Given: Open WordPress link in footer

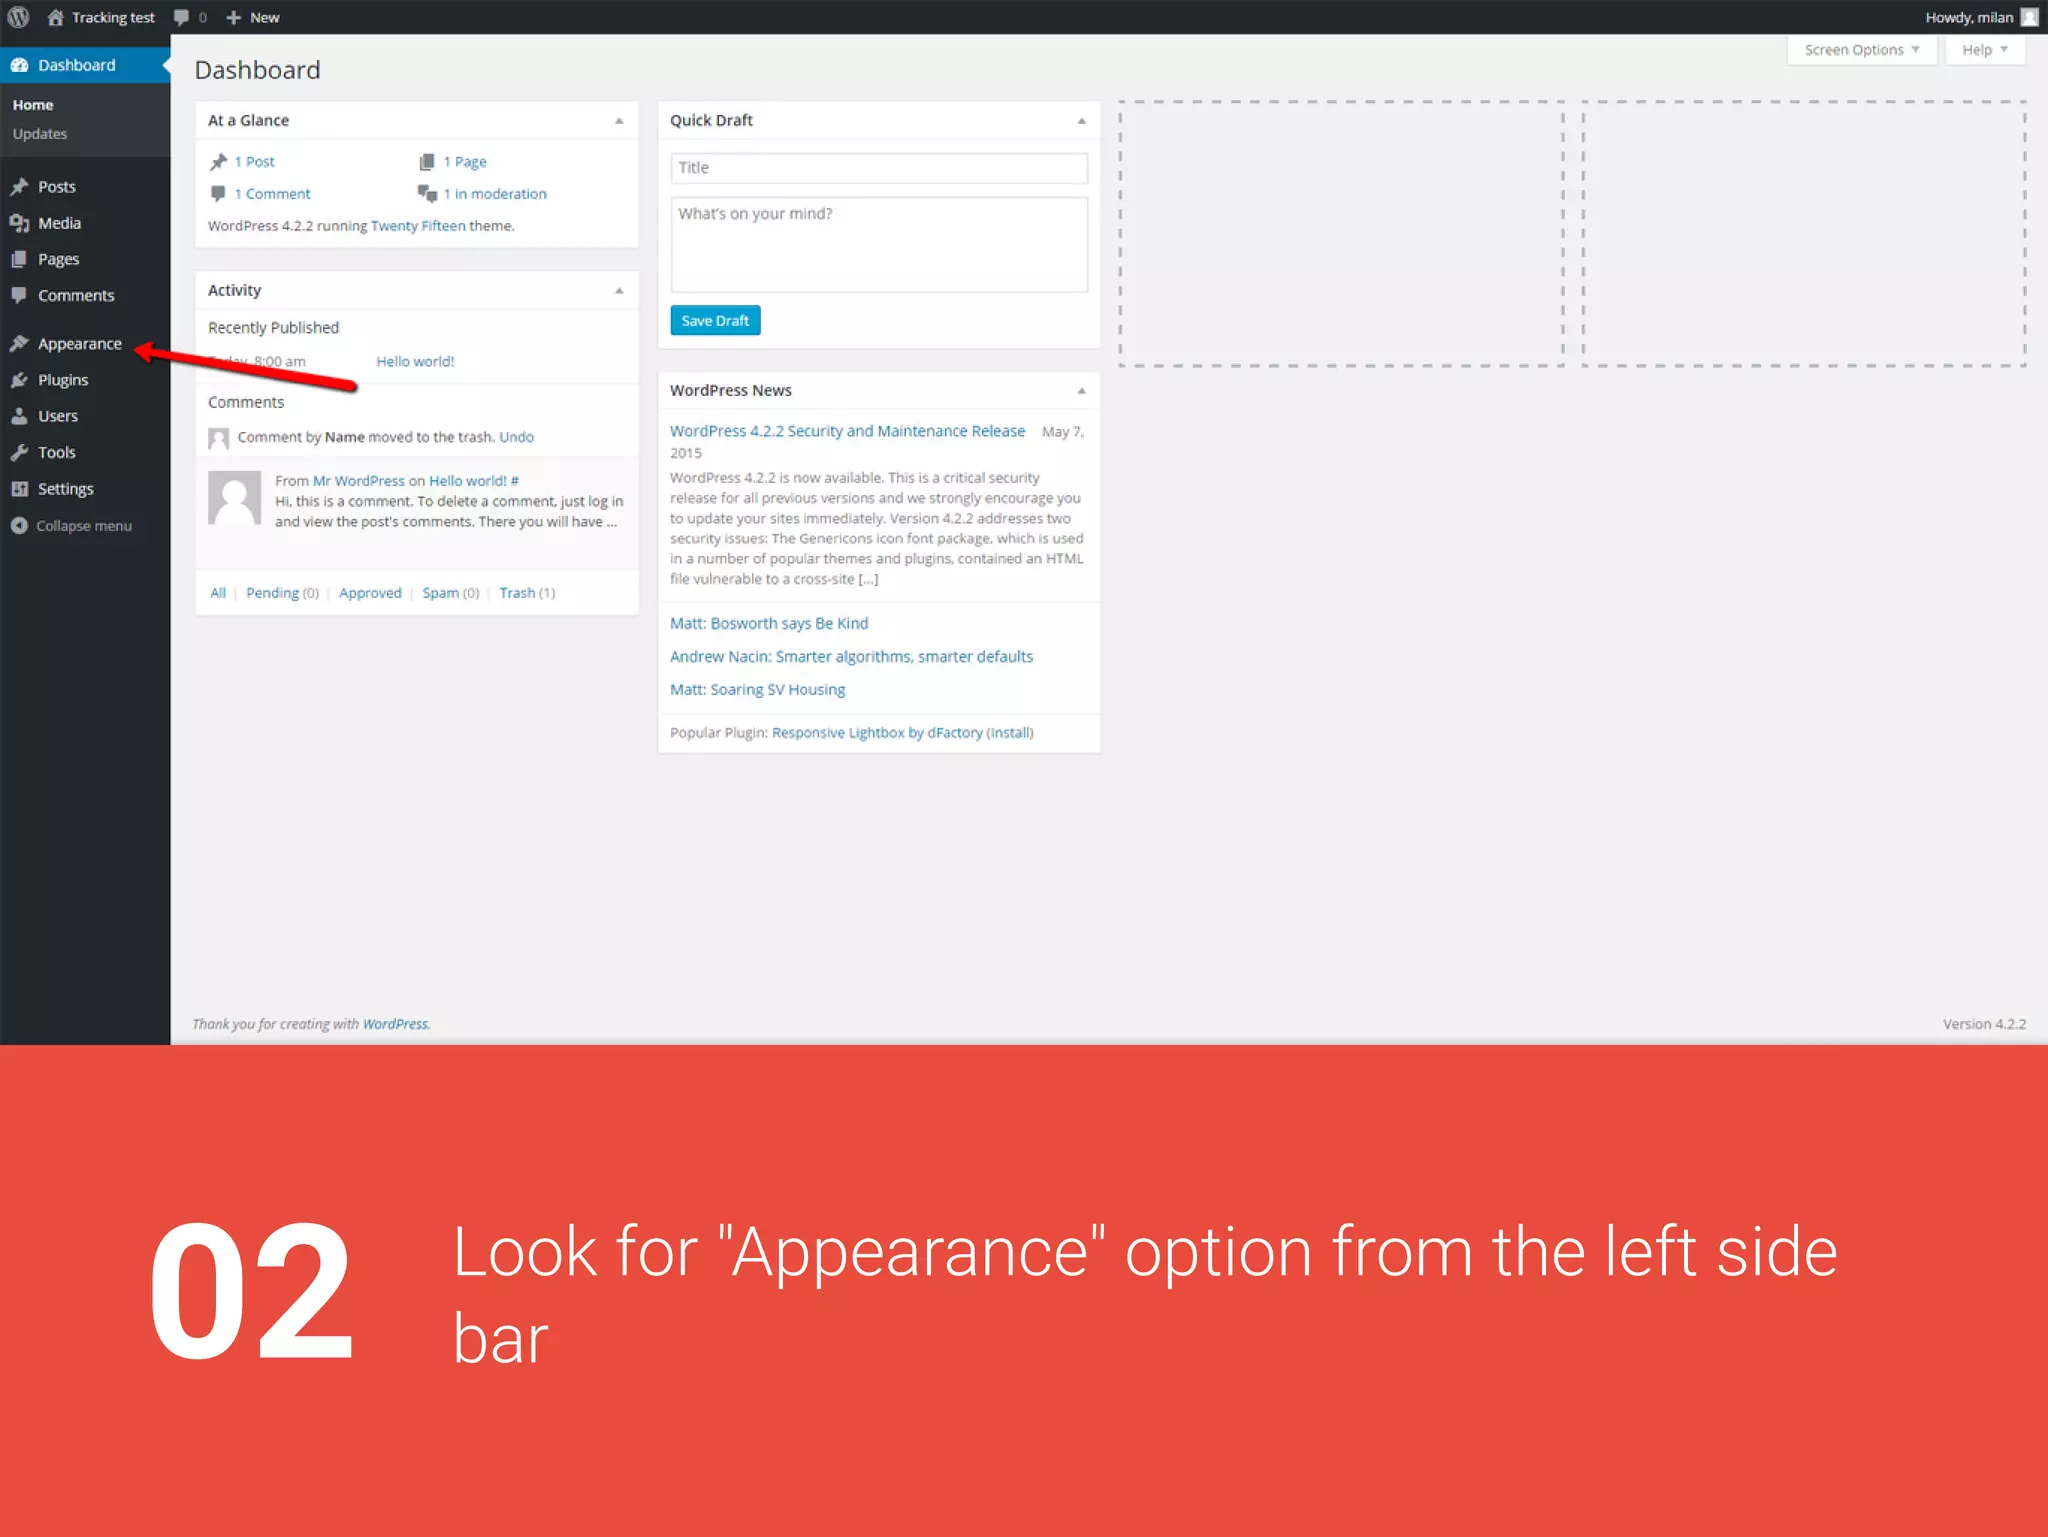Looking at the screenshot, I should (x=395, y=1024).
